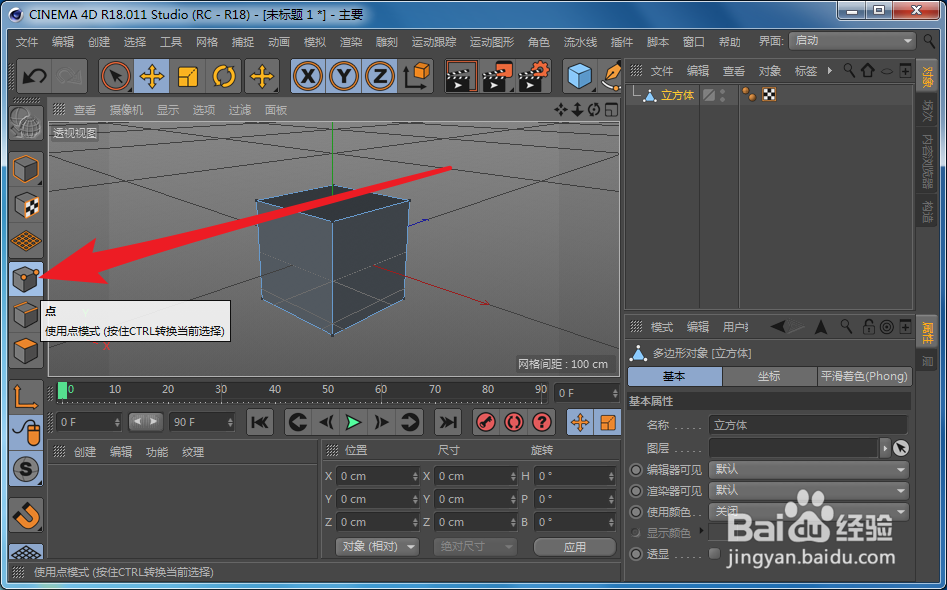
Task: Click the layer picker arrow next to 图层
Action: [900, 448]
